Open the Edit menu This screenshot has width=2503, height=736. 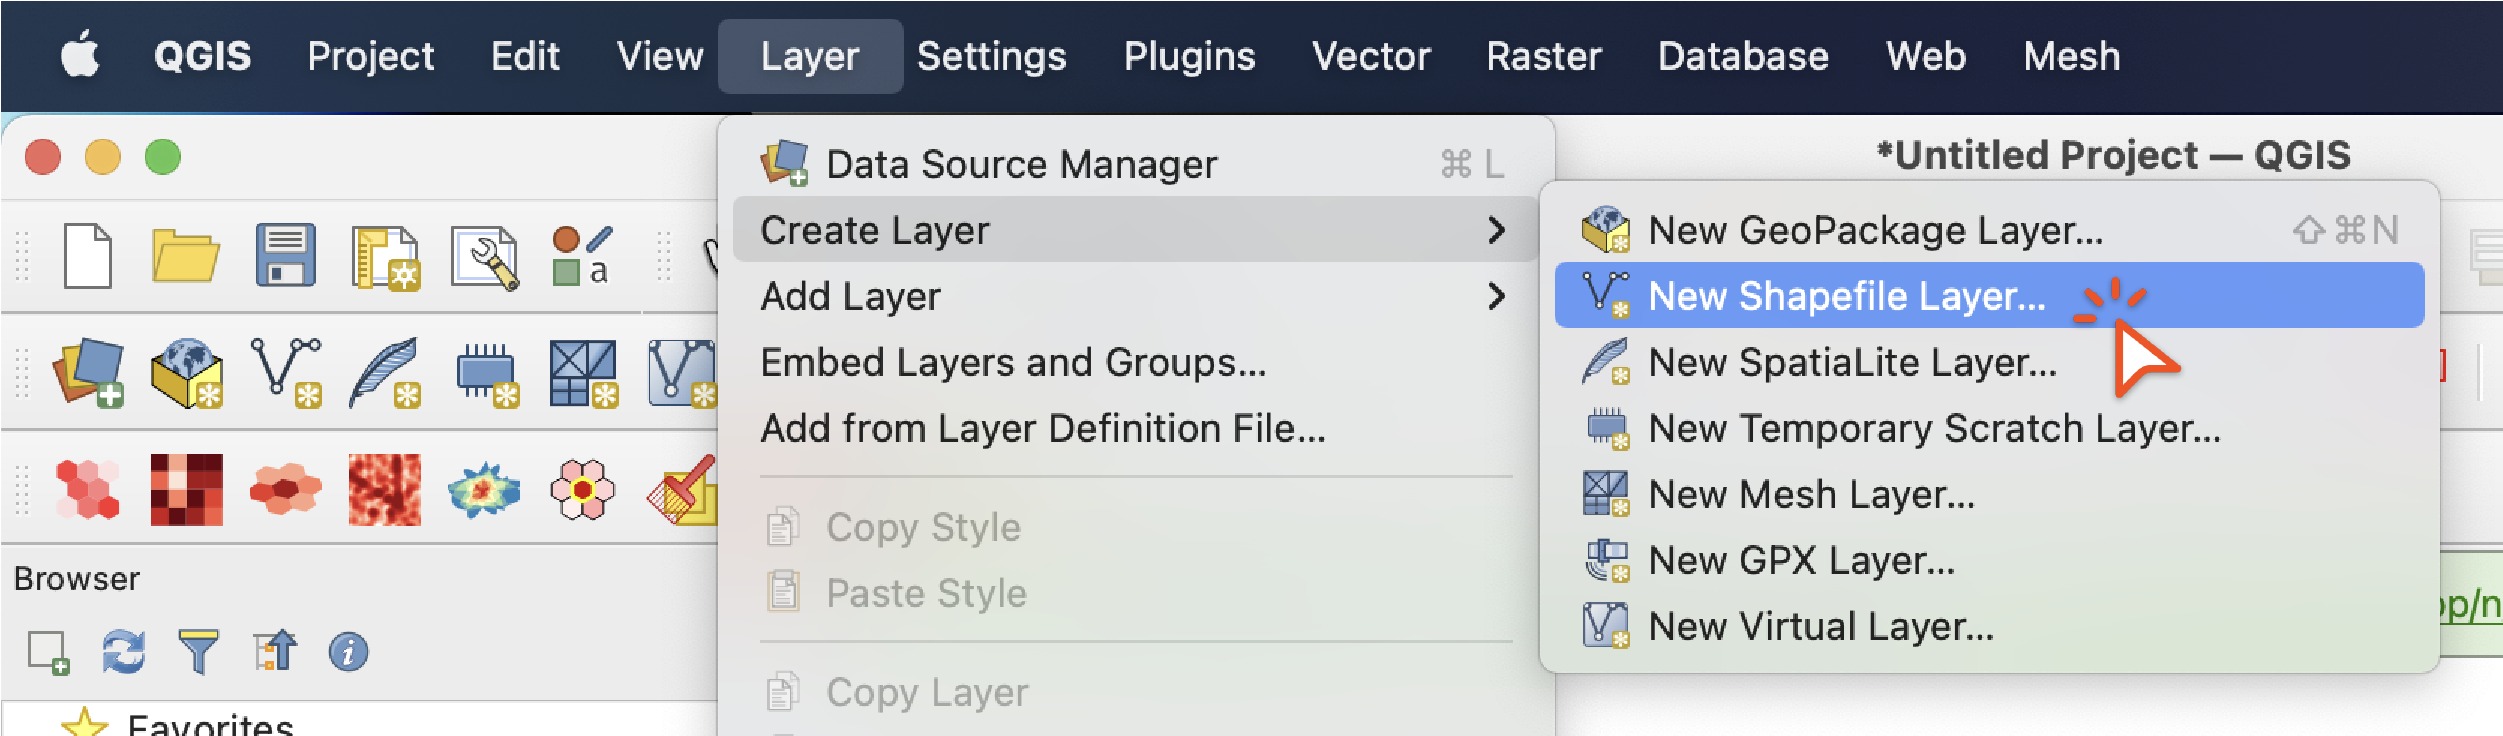pos(525,56)
